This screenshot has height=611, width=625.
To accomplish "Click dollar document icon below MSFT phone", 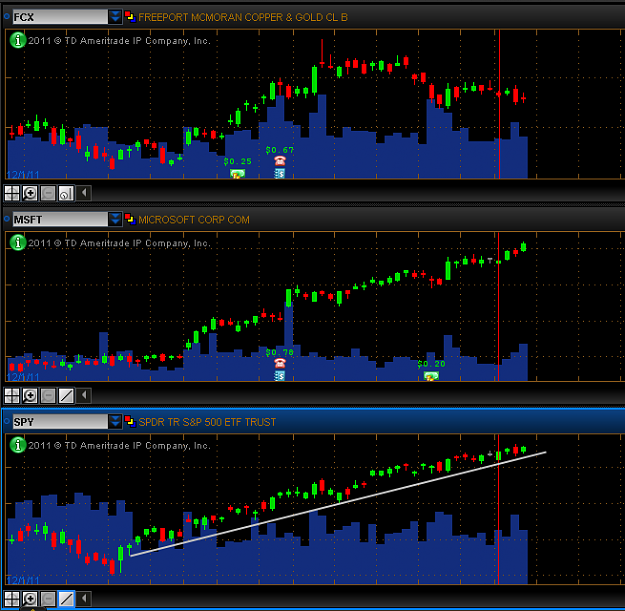I will [x=280, y=376].
